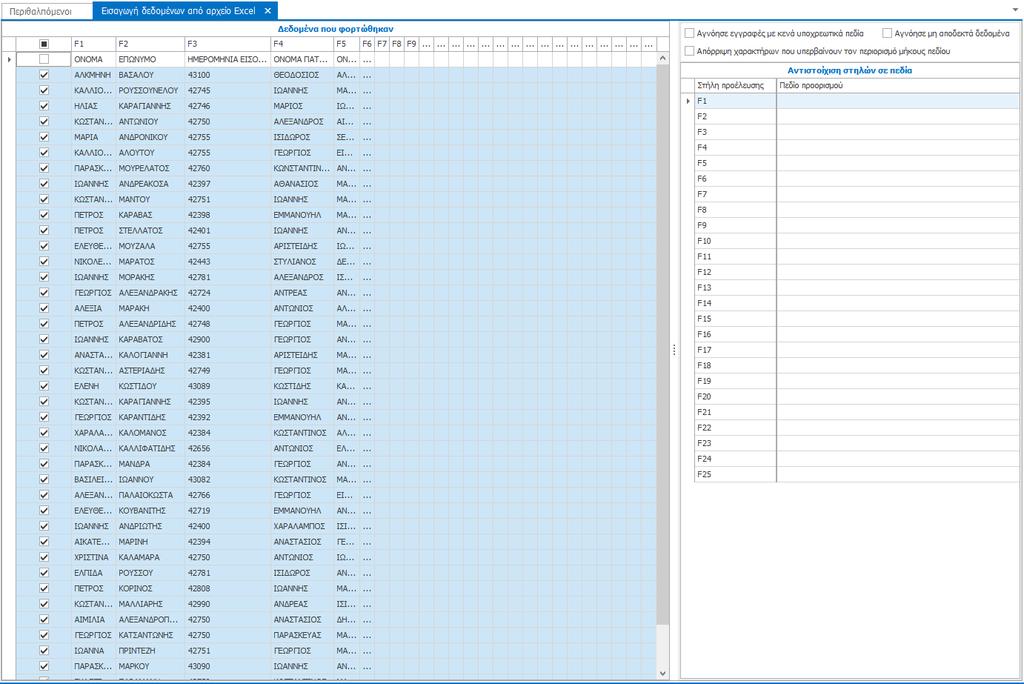
Task: Uncheck the row checkbox for ΧΡΙΣΤΙΝΑ ΚΑΛΑΜΑΡΑ
Action: (x=44, y=557)
